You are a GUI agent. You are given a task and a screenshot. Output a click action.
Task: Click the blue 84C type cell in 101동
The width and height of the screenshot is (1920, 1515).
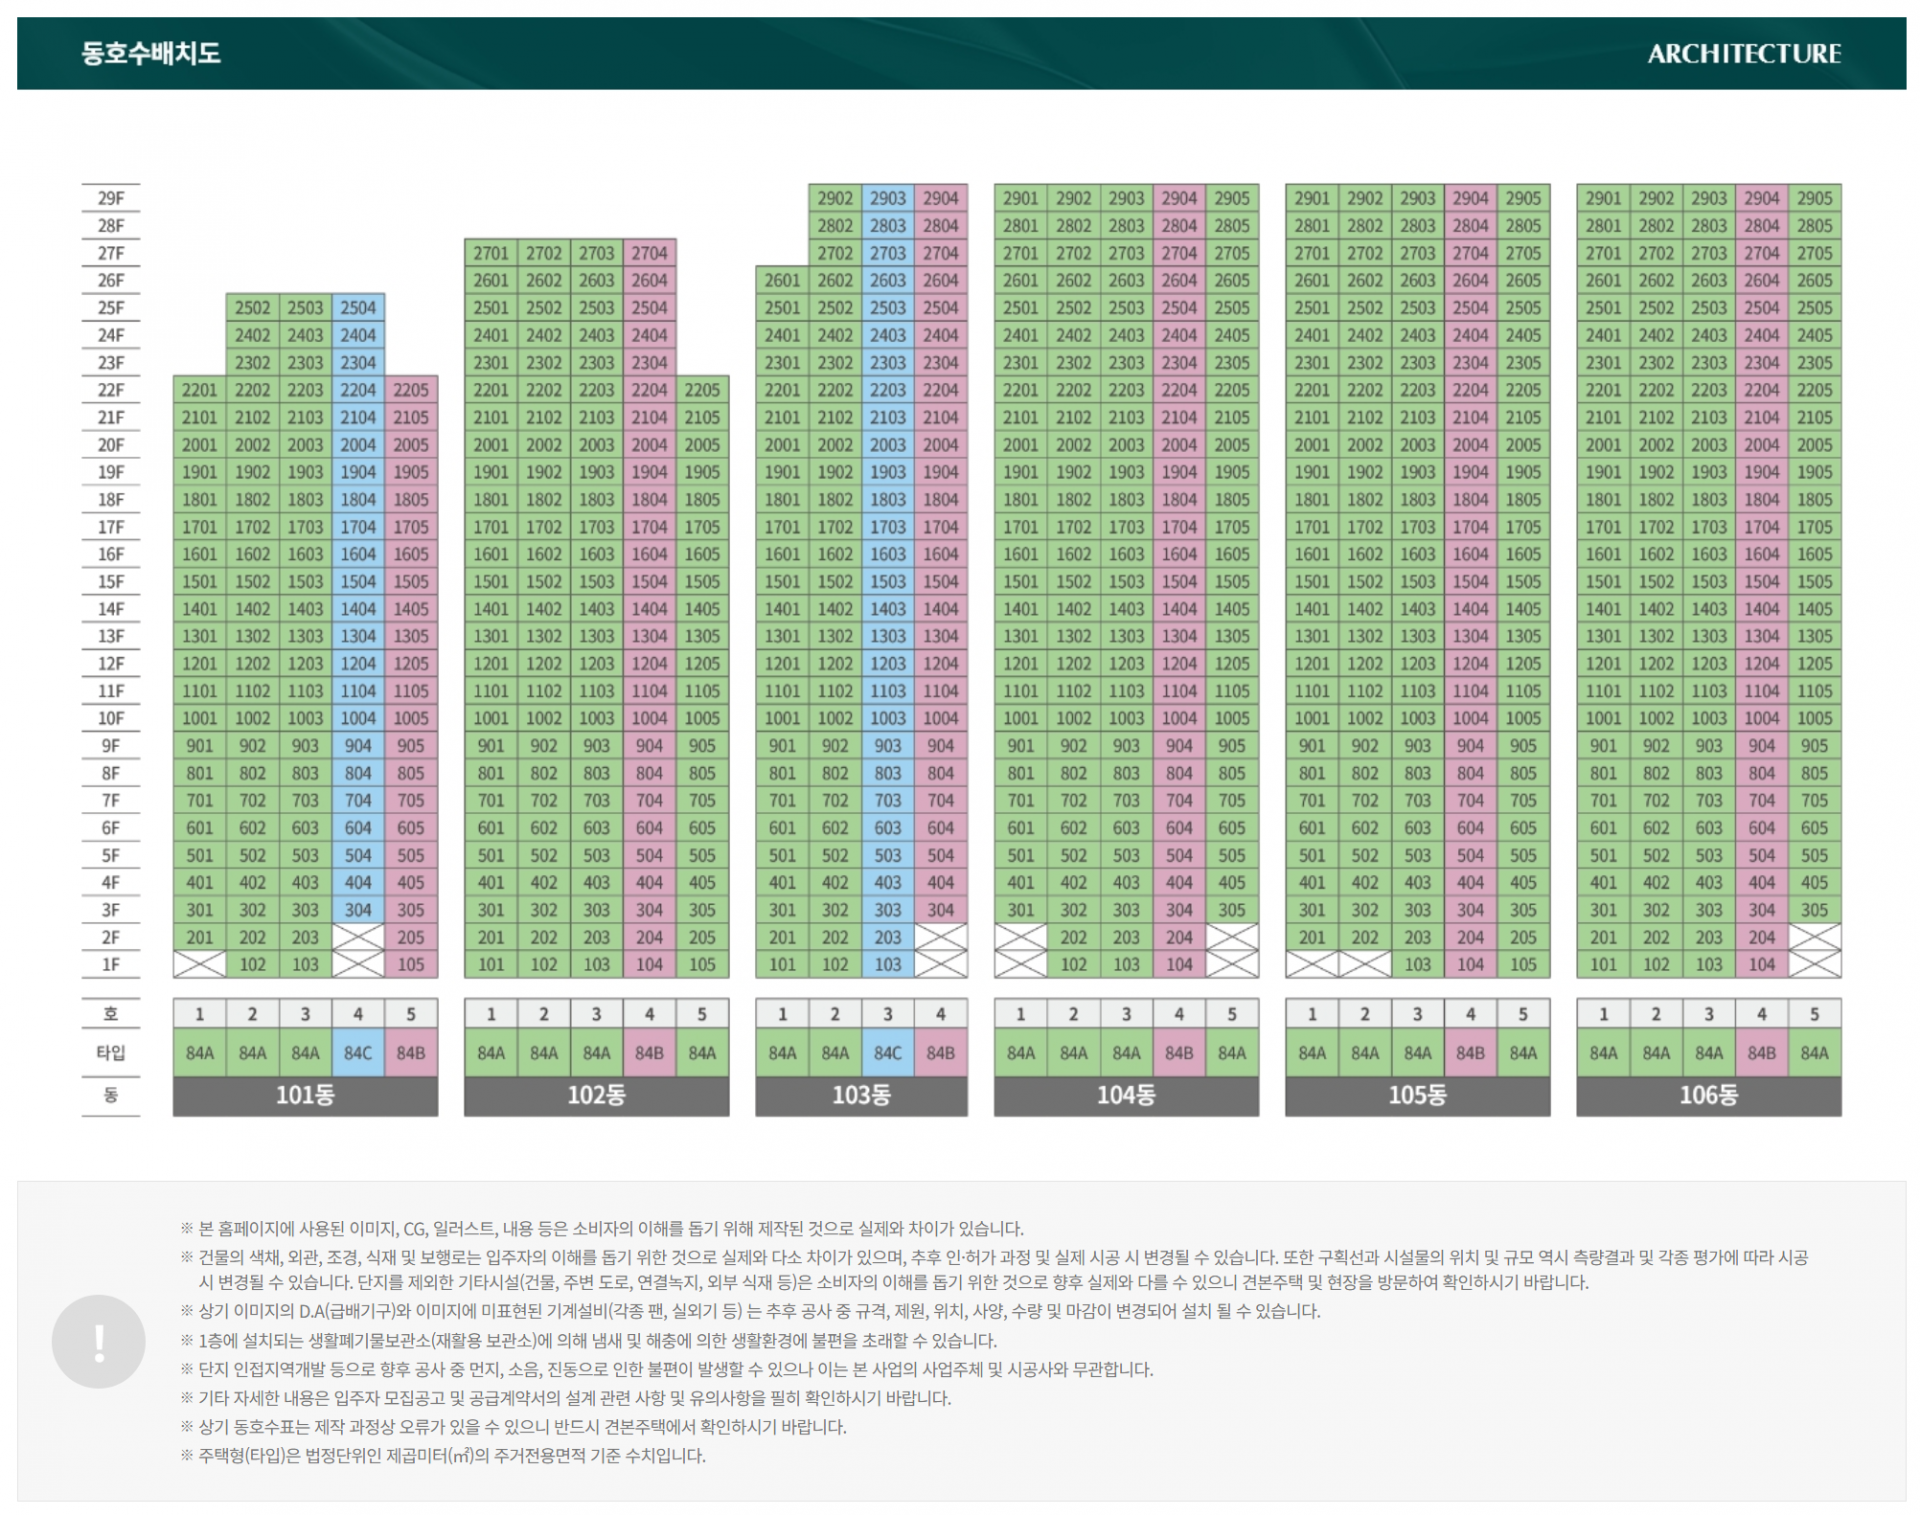tap(358, 1052)
